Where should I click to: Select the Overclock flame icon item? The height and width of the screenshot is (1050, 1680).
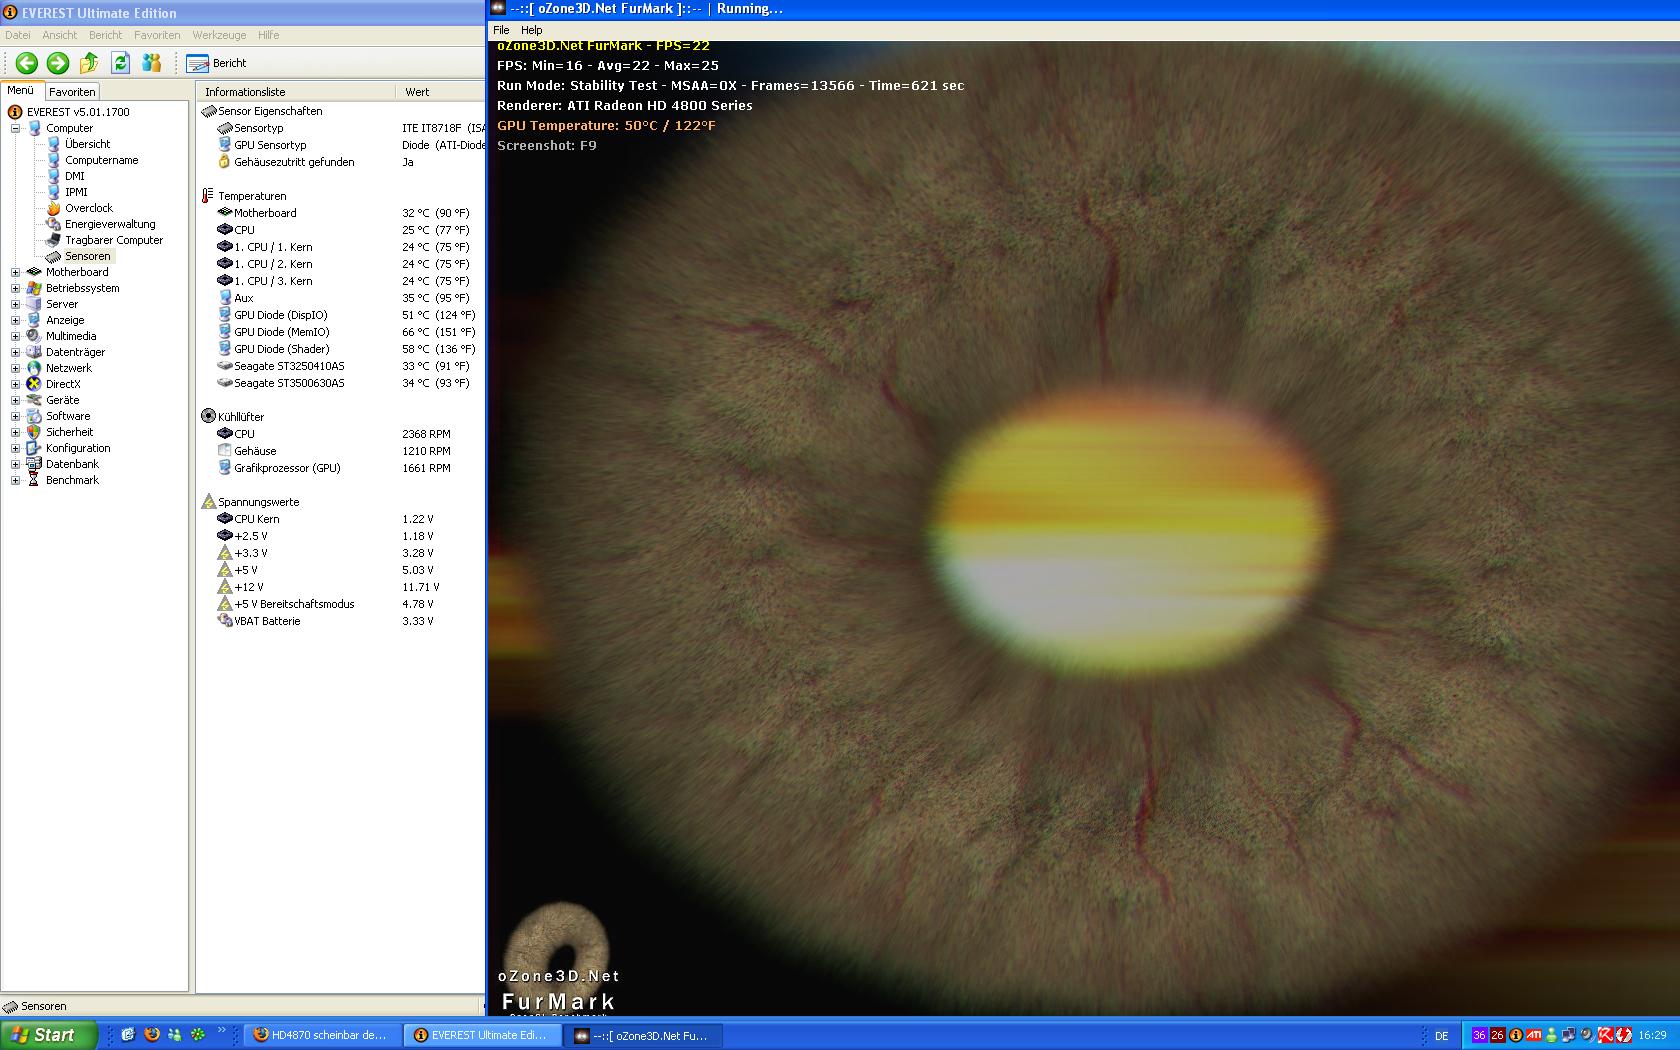click(x=54, y=208)
